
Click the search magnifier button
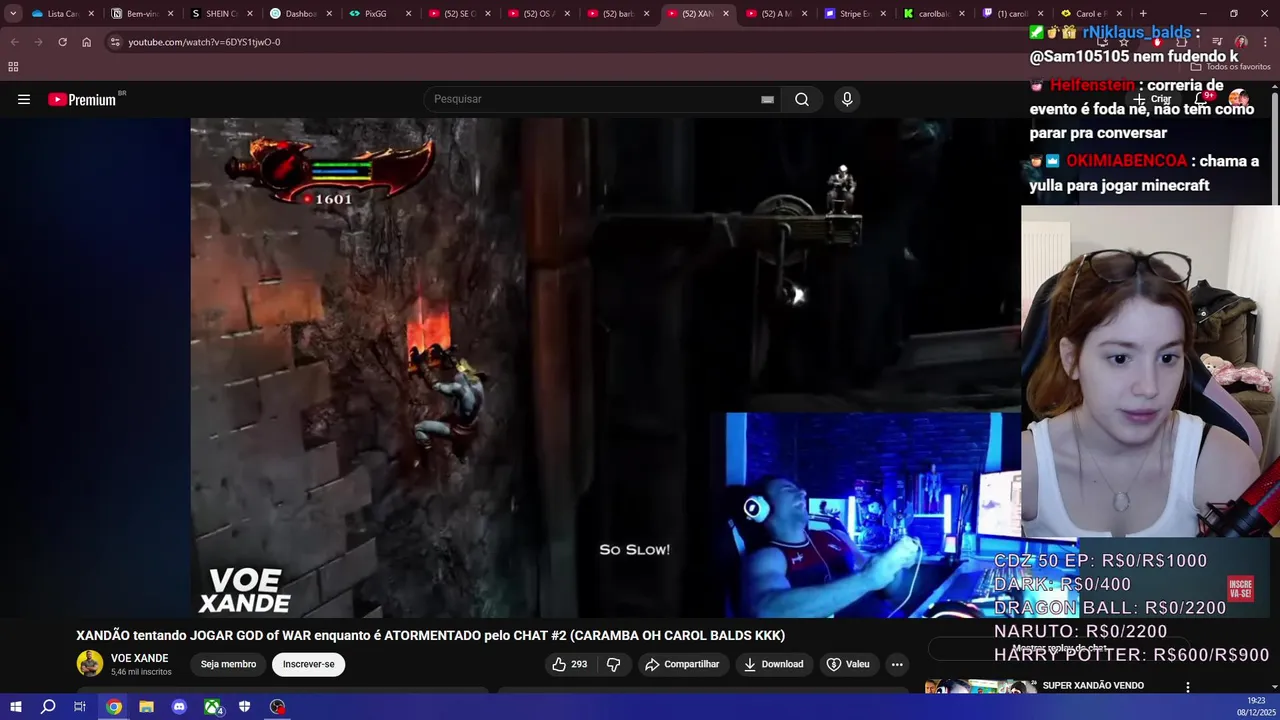pyautogui.click(x=802, y=99)
